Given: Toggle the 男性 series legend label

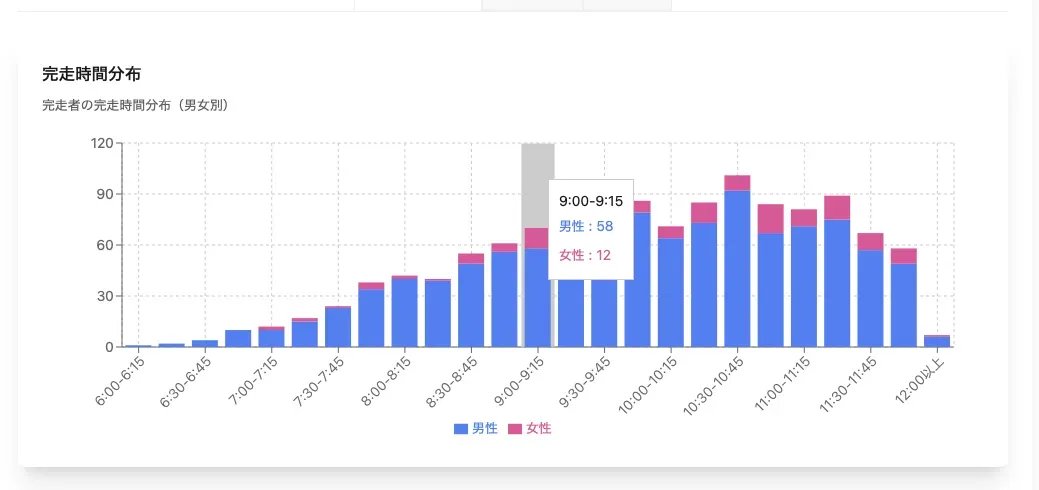Looking at the screenshot, I should 485,429.
